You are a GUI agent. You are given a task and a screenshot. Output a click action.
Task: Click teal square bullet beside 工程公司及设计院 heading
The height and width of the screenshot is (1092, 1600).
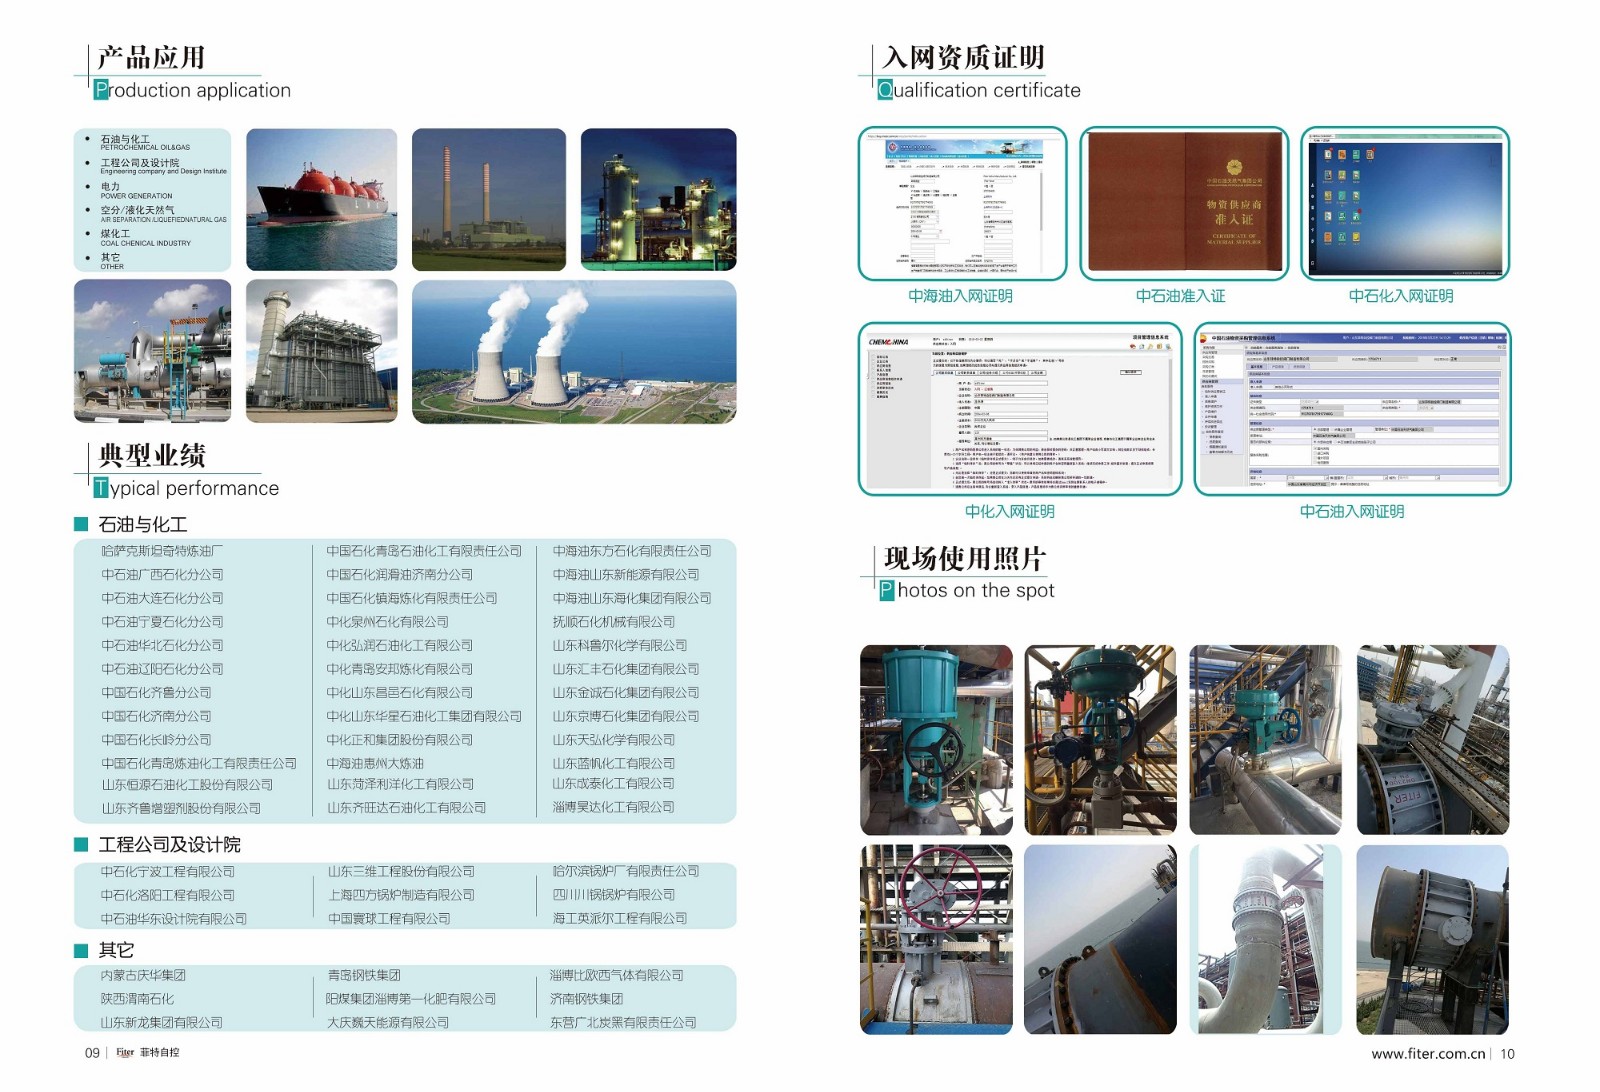[x=82, y=845]
